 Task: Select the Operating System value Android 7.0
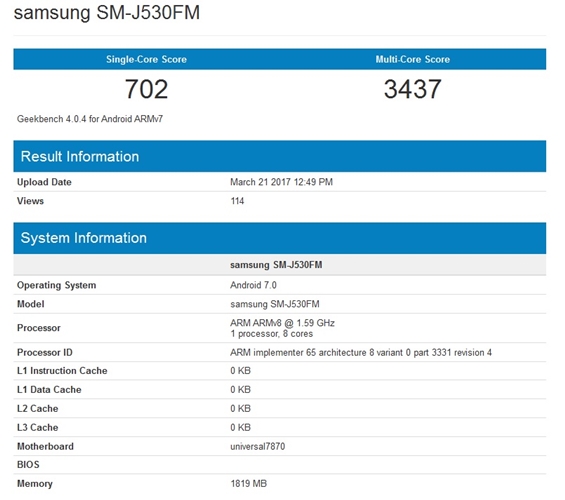click(253, 285)
